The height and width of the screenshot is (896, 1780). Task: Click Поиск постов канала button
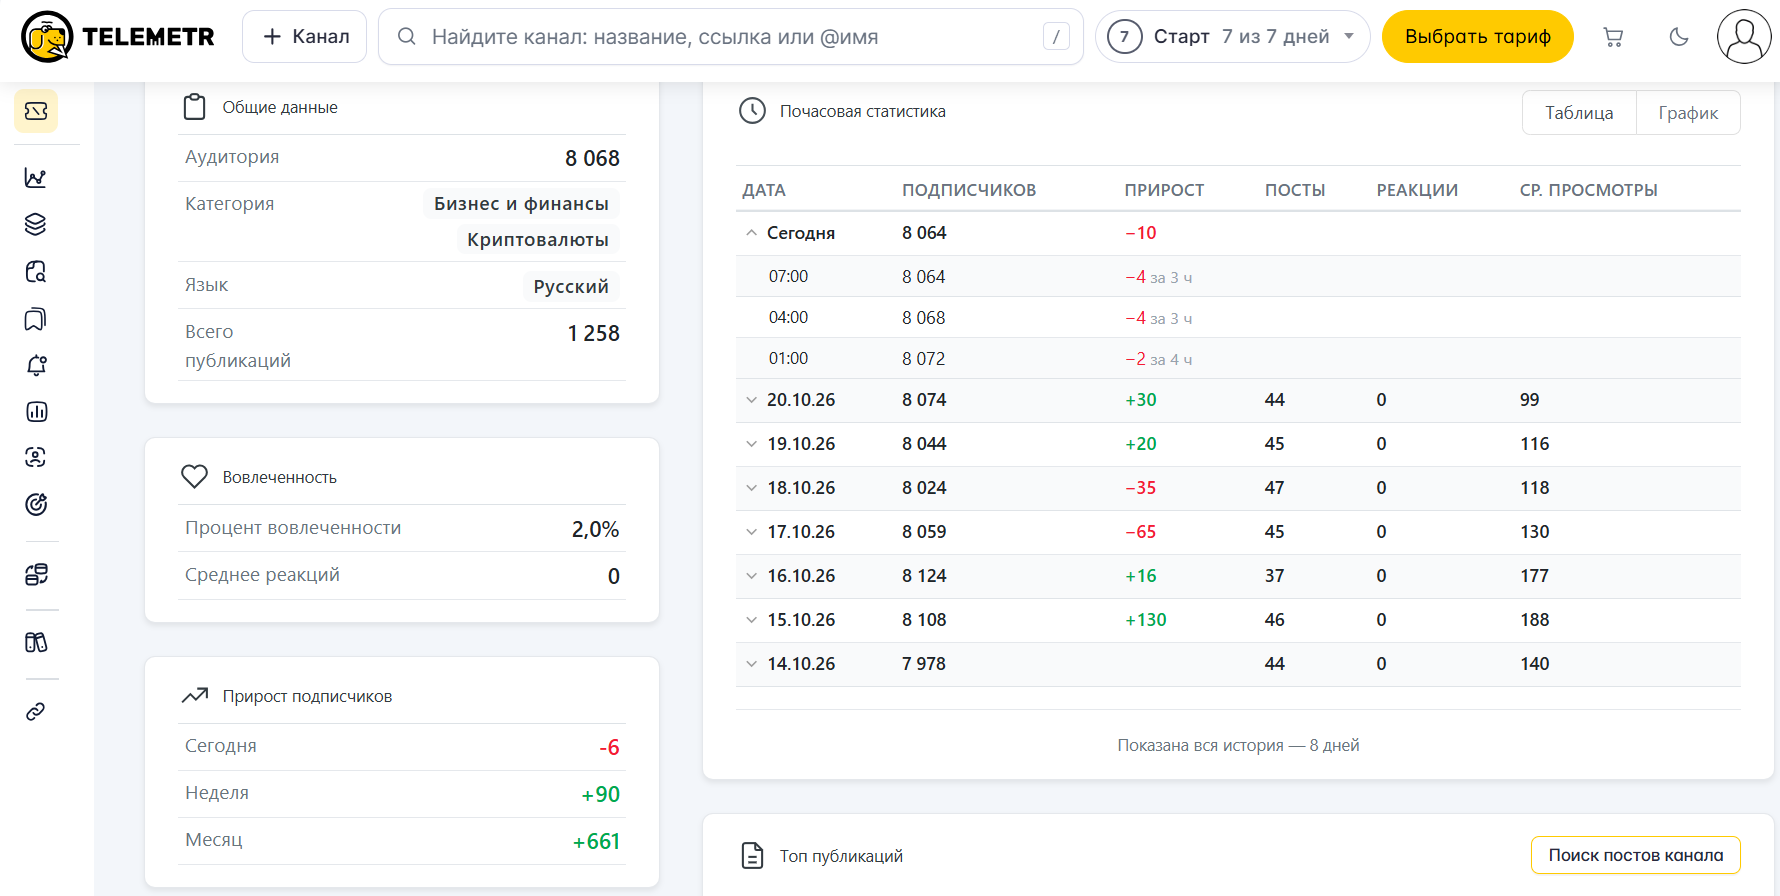[1636, 855]
